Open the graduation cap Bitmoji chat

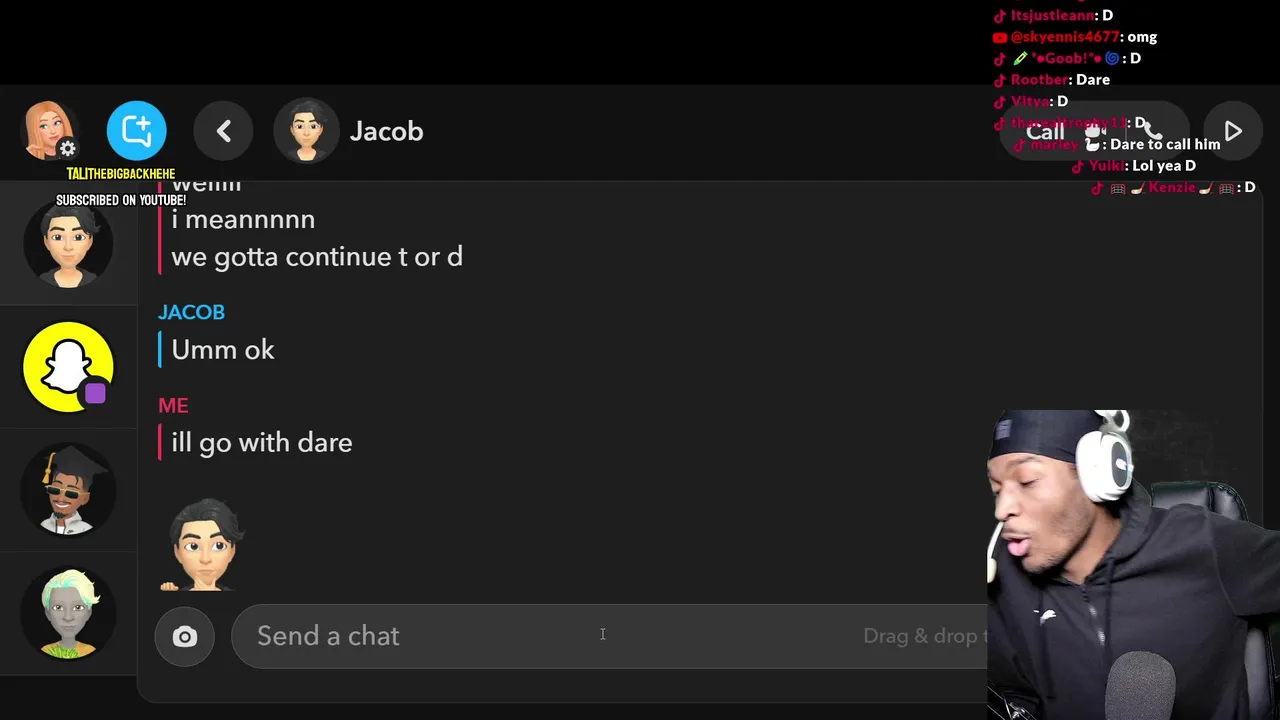point(68,490)
